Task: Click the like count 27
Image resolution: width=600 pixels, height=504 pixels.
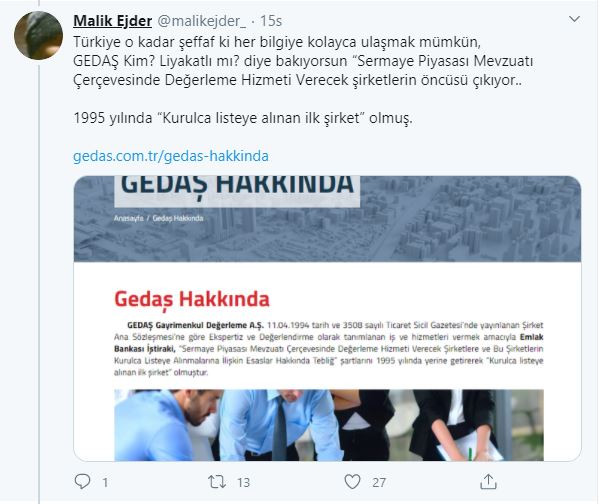Action: pos(379,482)
